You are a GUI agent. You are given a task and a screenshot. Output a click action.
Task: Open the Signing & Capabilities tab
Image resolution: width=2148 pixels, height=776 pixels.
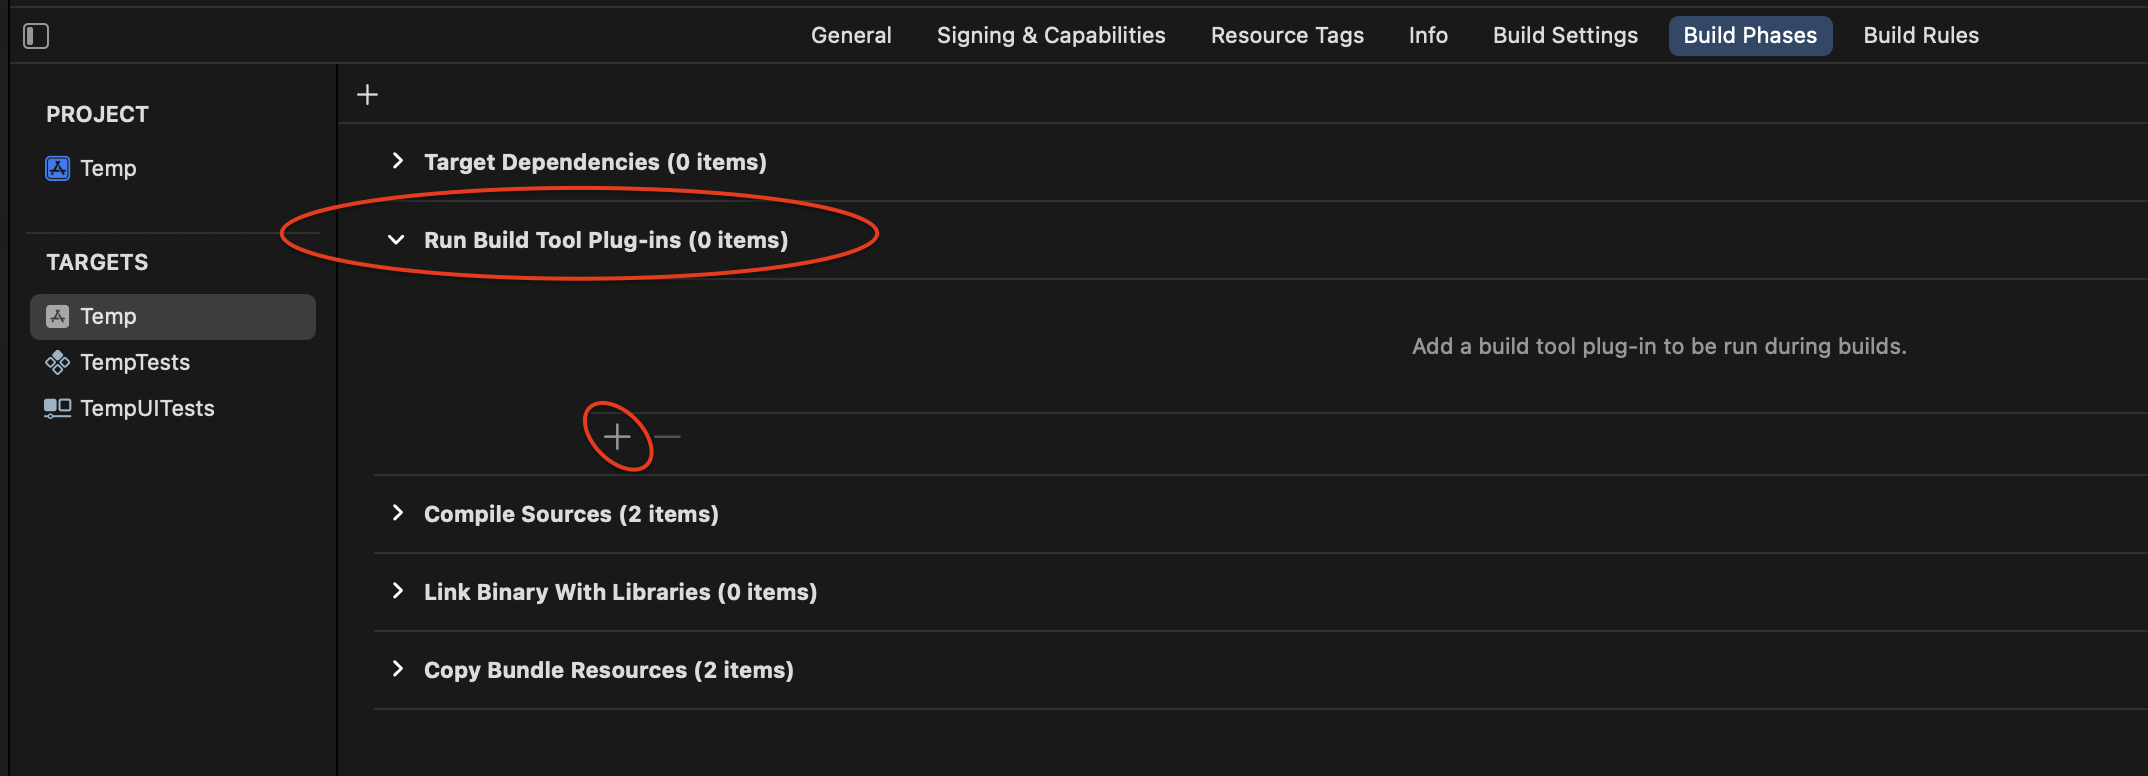[1051, 35]
